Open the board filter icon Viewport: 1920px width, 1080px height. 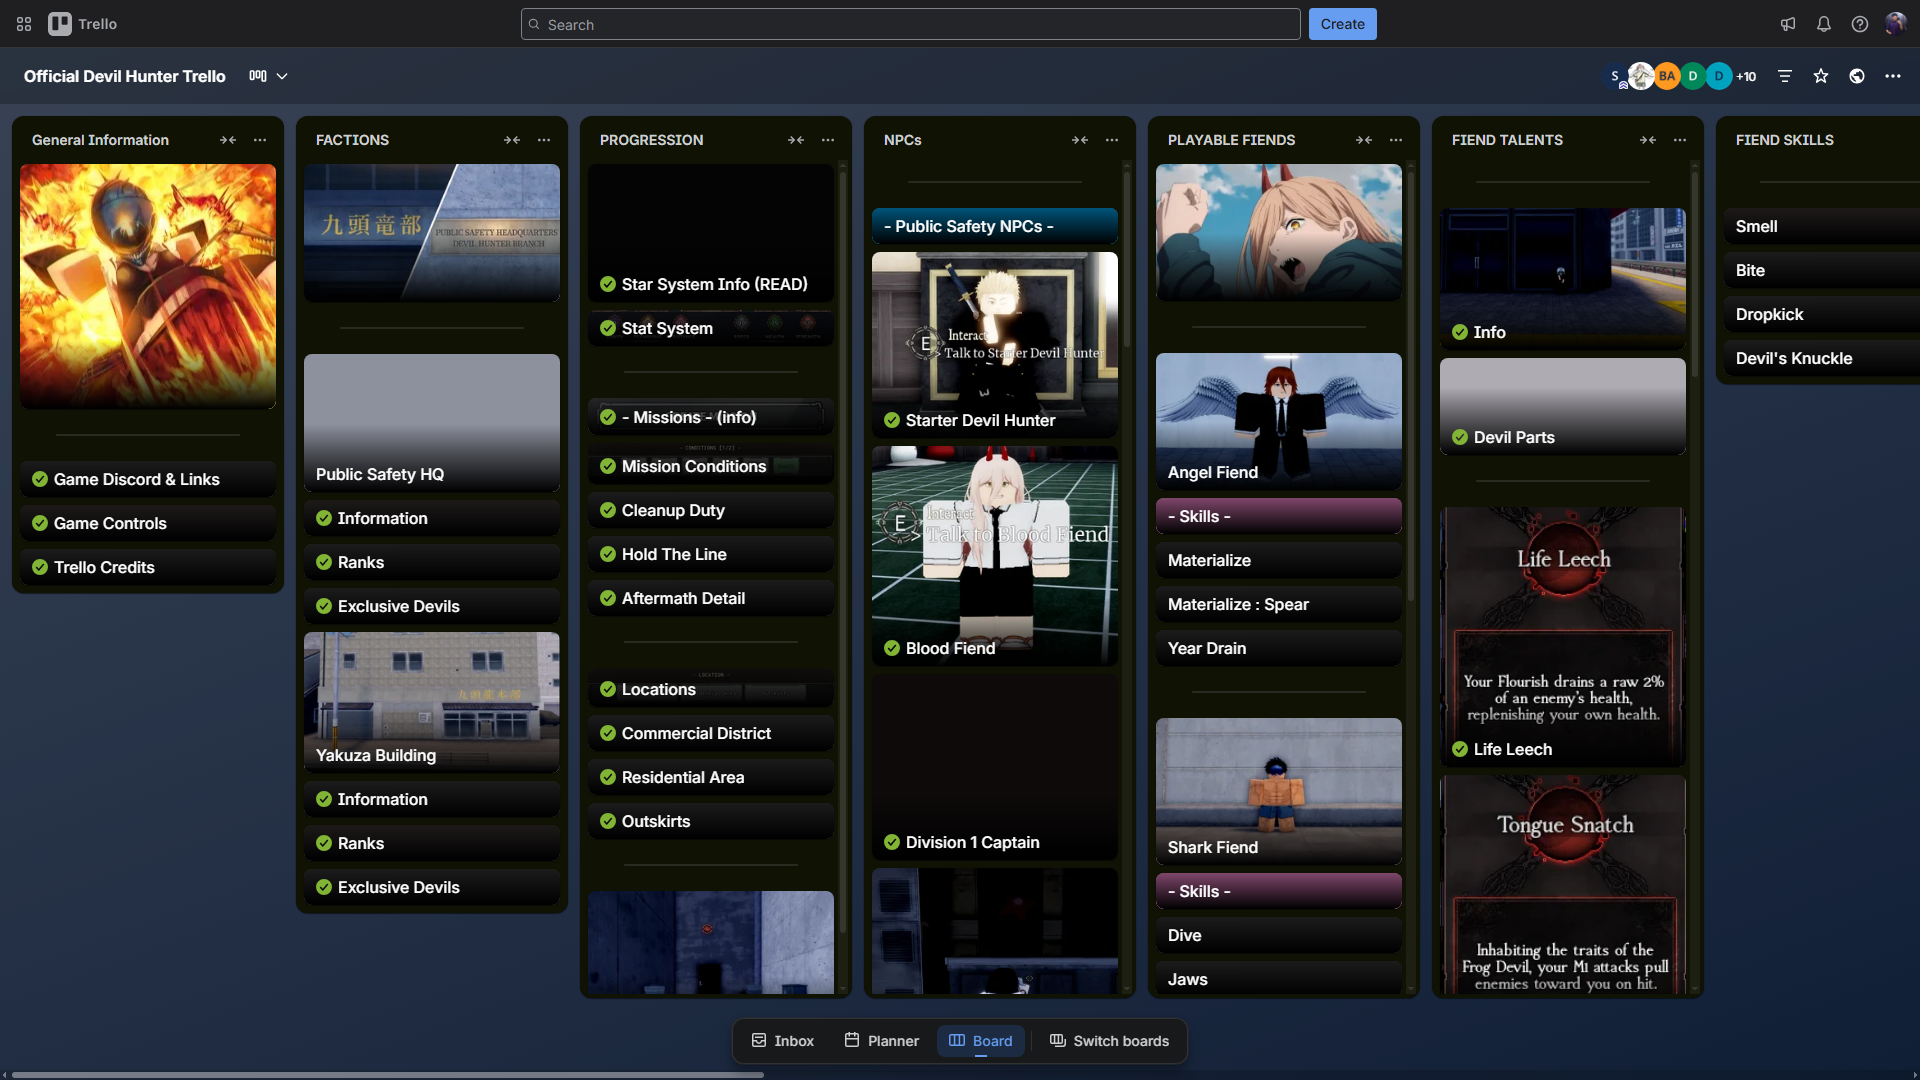tap(1785, 76)
